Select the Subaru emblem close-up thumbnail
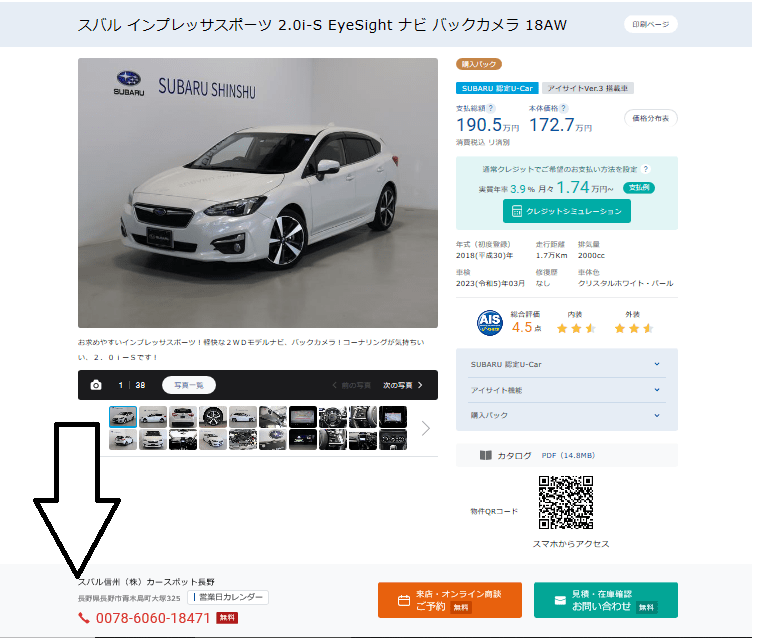Viewport: 767px width, 641px height. pos(273,439)
